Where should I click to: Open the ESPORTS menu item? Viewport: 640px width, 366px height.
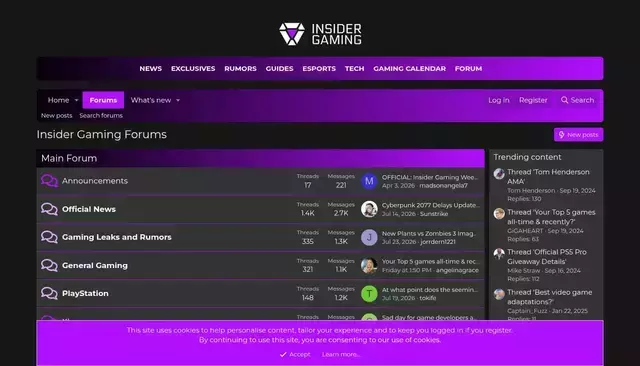pos(319,69)
